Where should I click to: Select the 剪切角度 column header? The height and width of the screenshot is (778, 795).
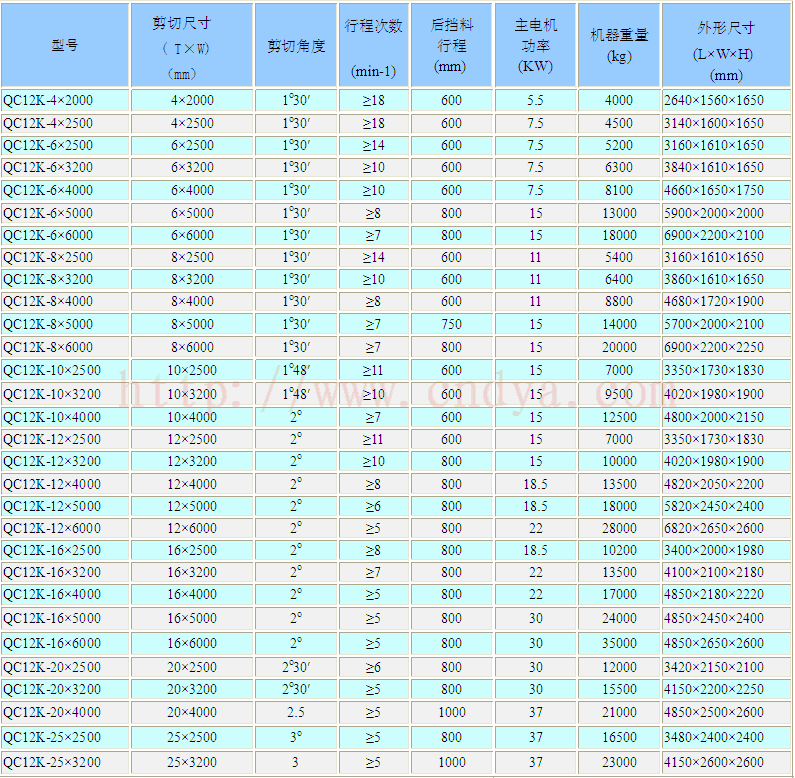click(296, 46)
